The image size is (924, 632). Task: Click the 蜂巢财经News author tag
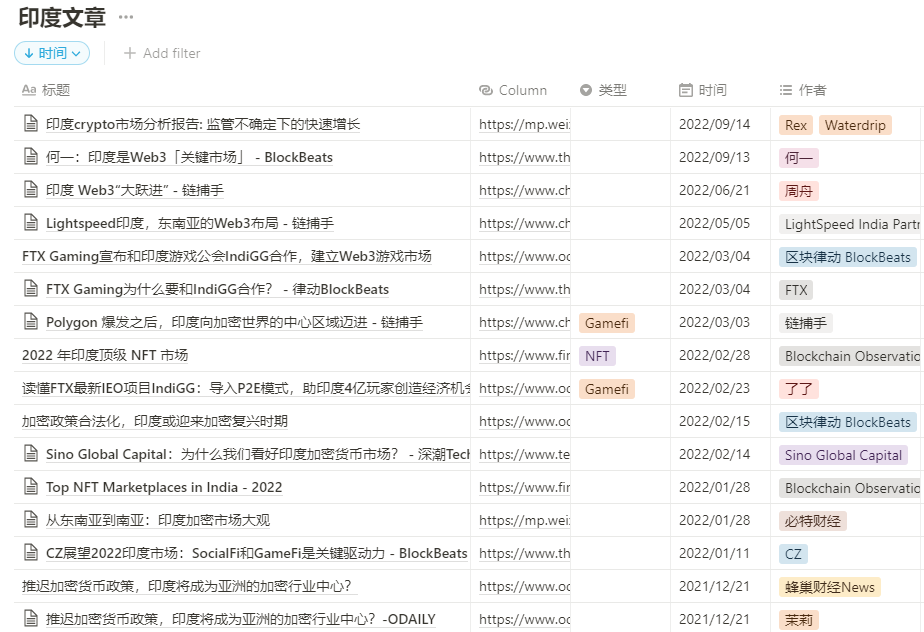[x=830, y=587]
